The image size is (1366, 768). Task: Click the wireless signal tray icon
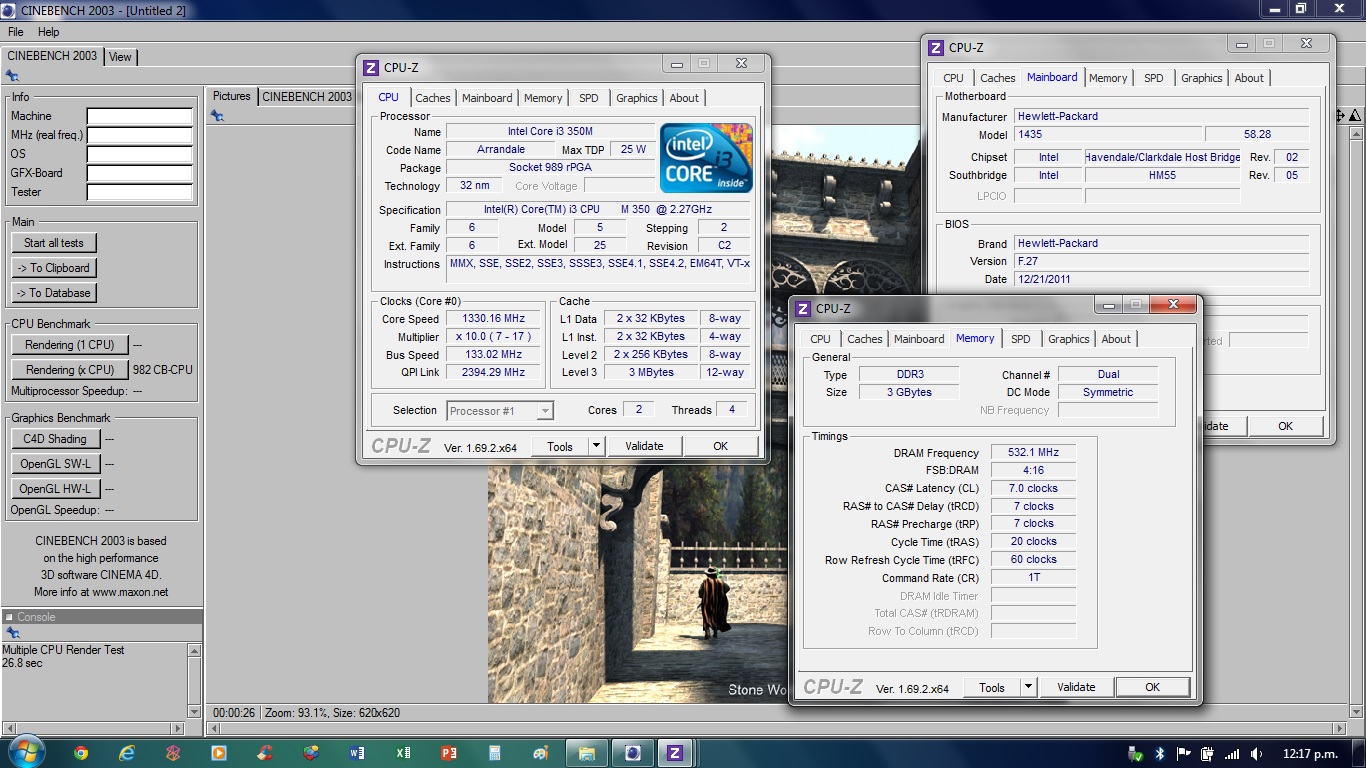(1232, 753)
